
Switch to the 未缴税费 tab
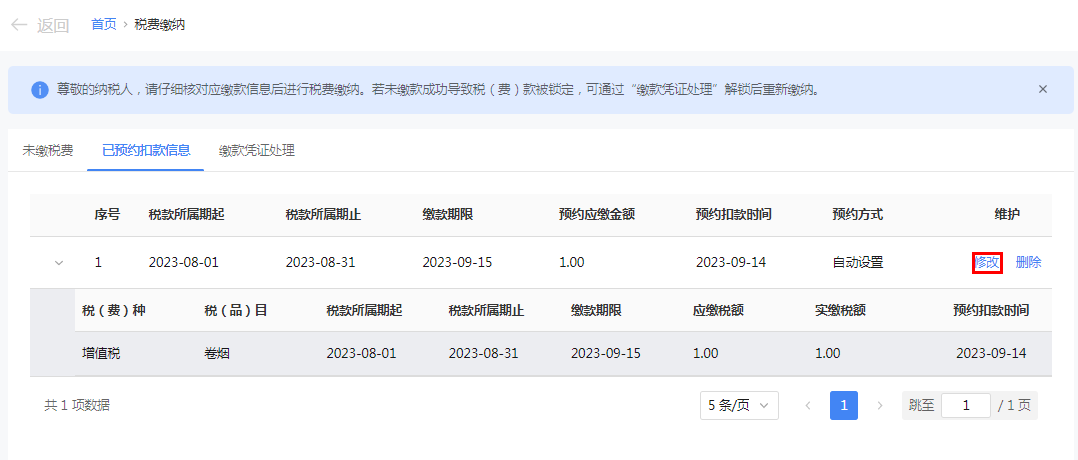(x=48, y=151)
